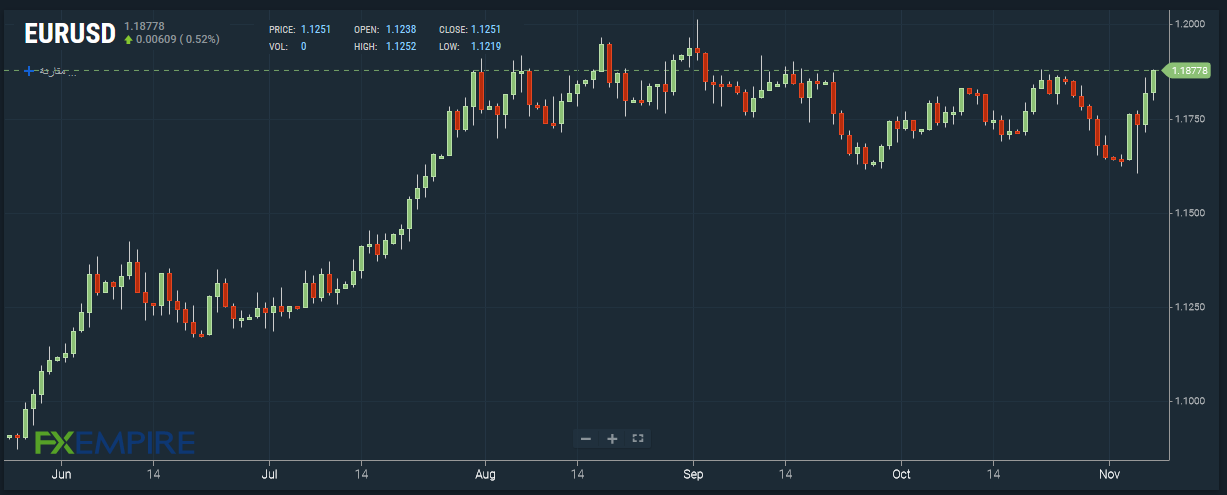Click the 1.1750 price axis label

coord(1189,119)
